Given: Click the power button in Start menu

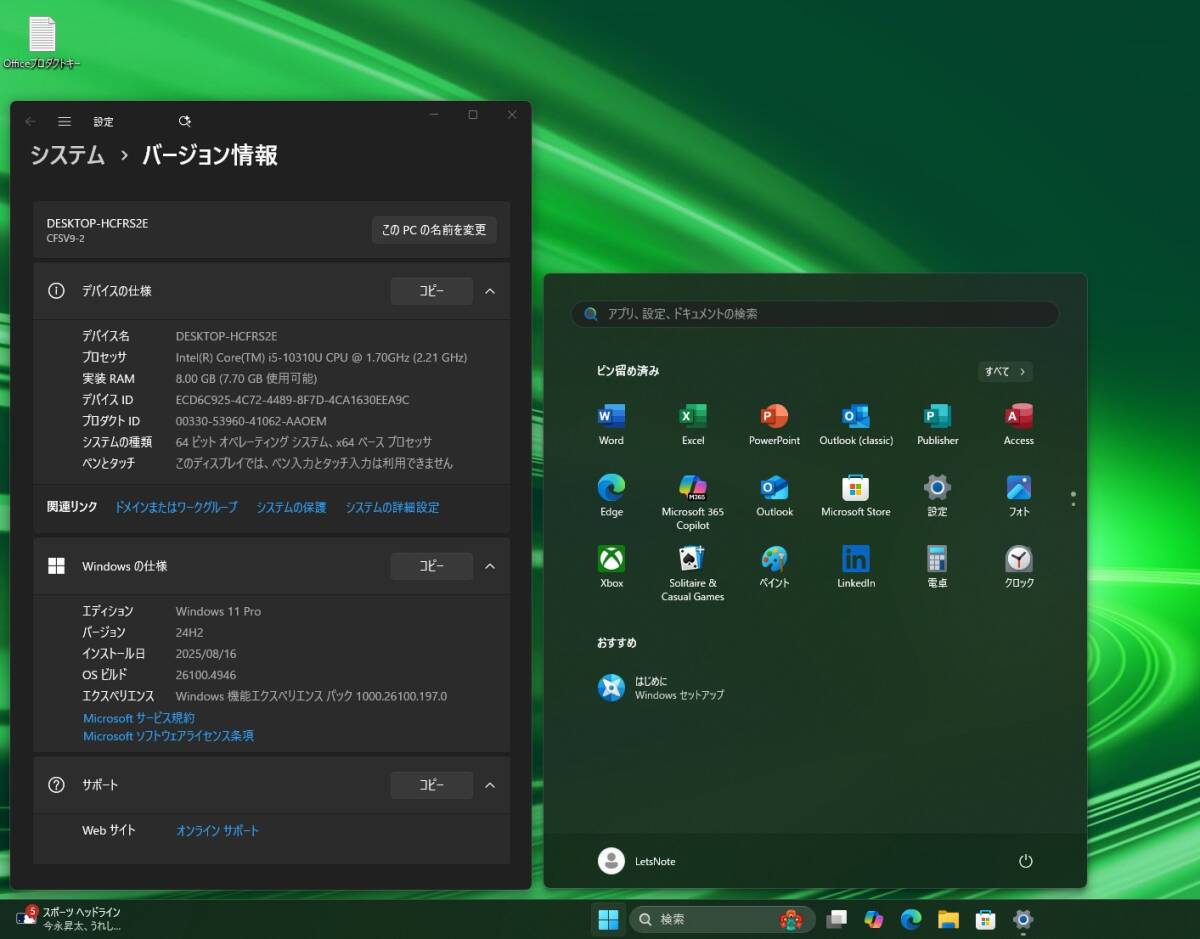Looking at the screenshot, I should click(x=1025, y=861).
